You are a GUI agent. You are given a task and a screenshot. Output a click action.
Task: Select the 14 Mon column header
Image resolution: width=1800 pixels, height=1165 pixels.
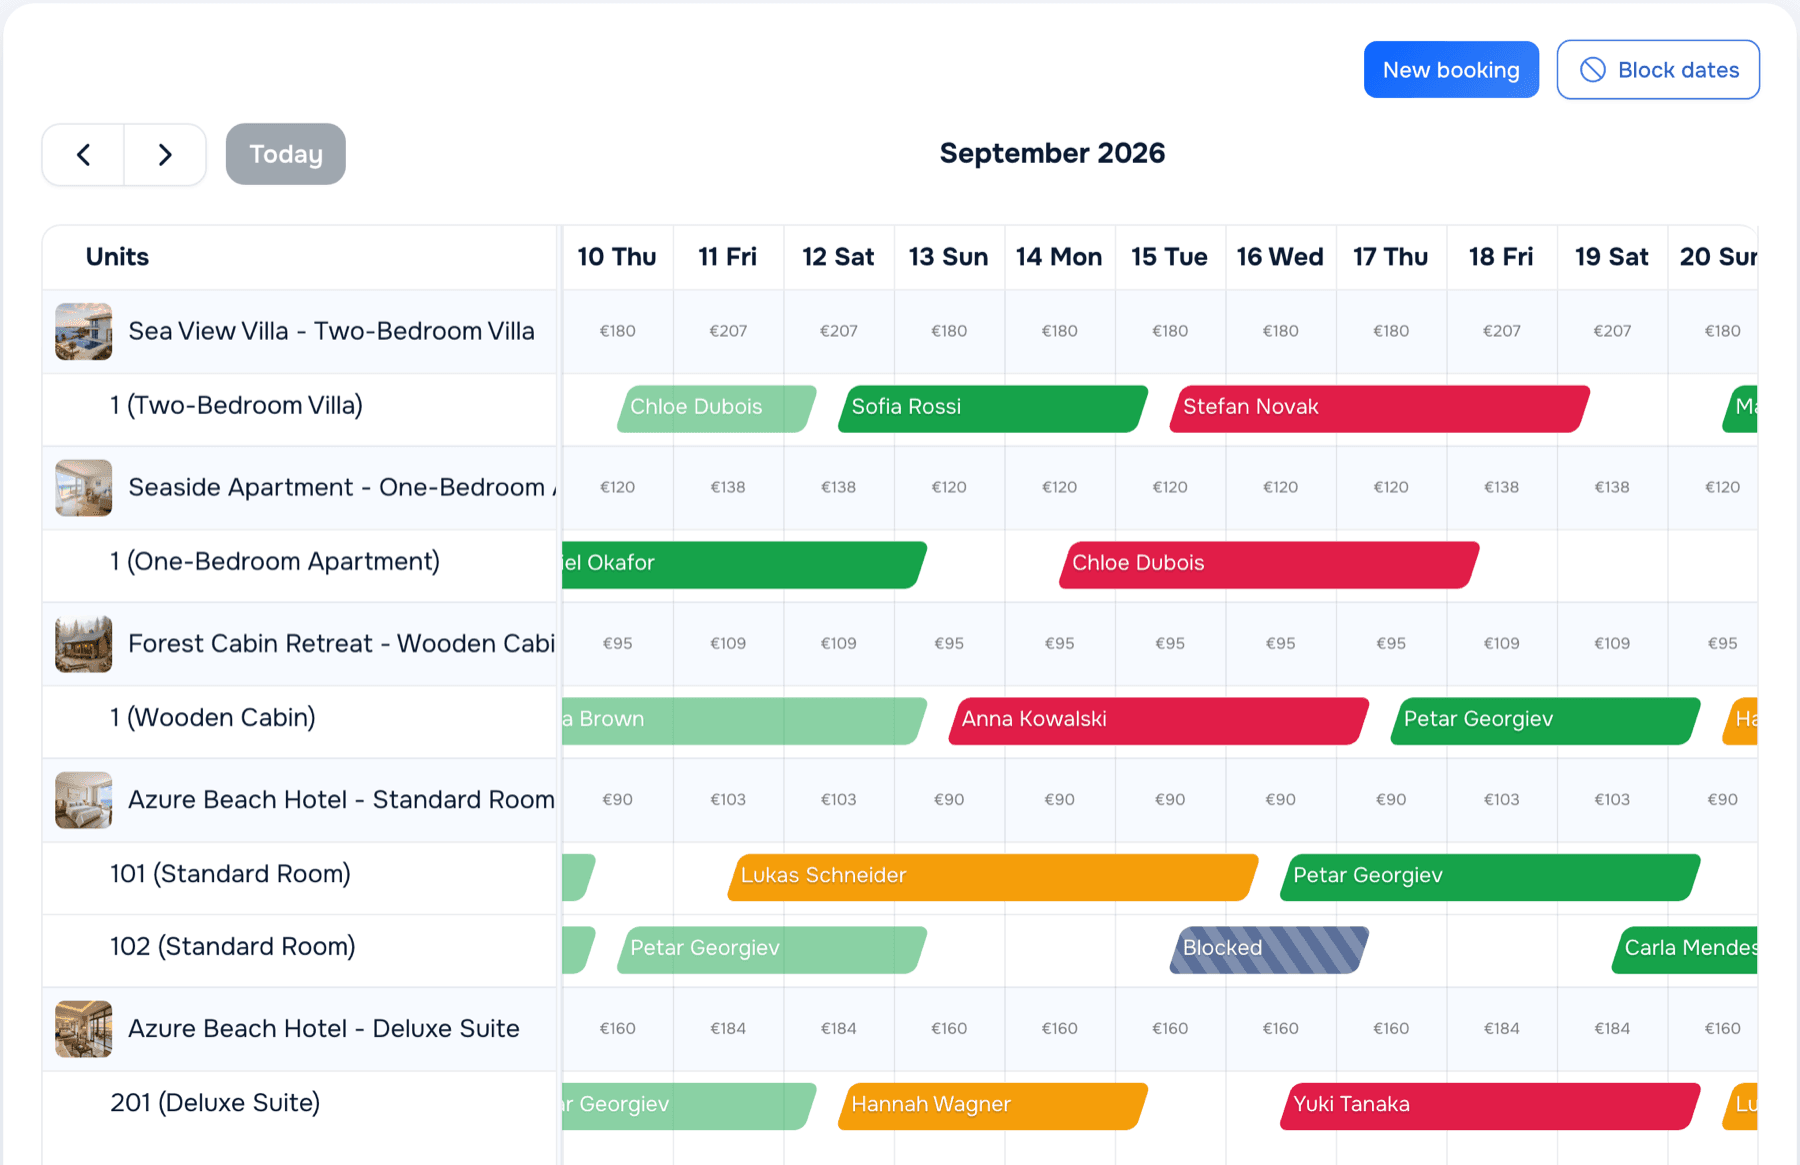(x=1059, y=257)
